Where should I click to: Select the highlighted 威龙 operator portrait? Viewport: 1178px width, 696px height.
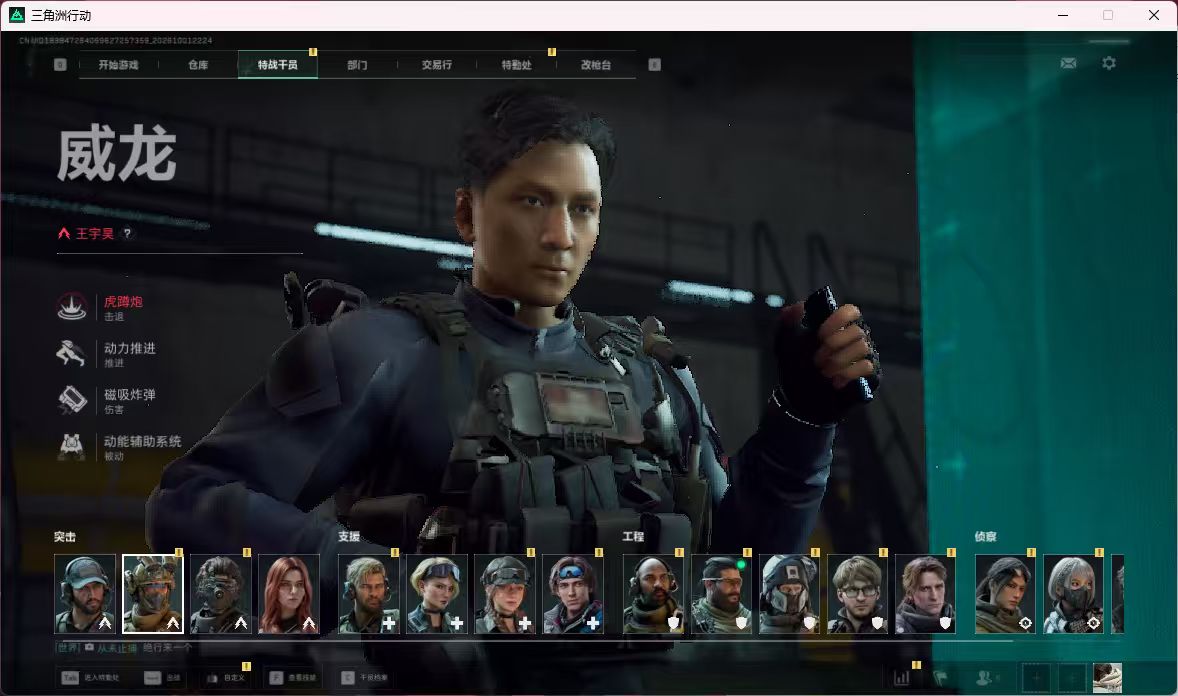click(x=153, y=594)
